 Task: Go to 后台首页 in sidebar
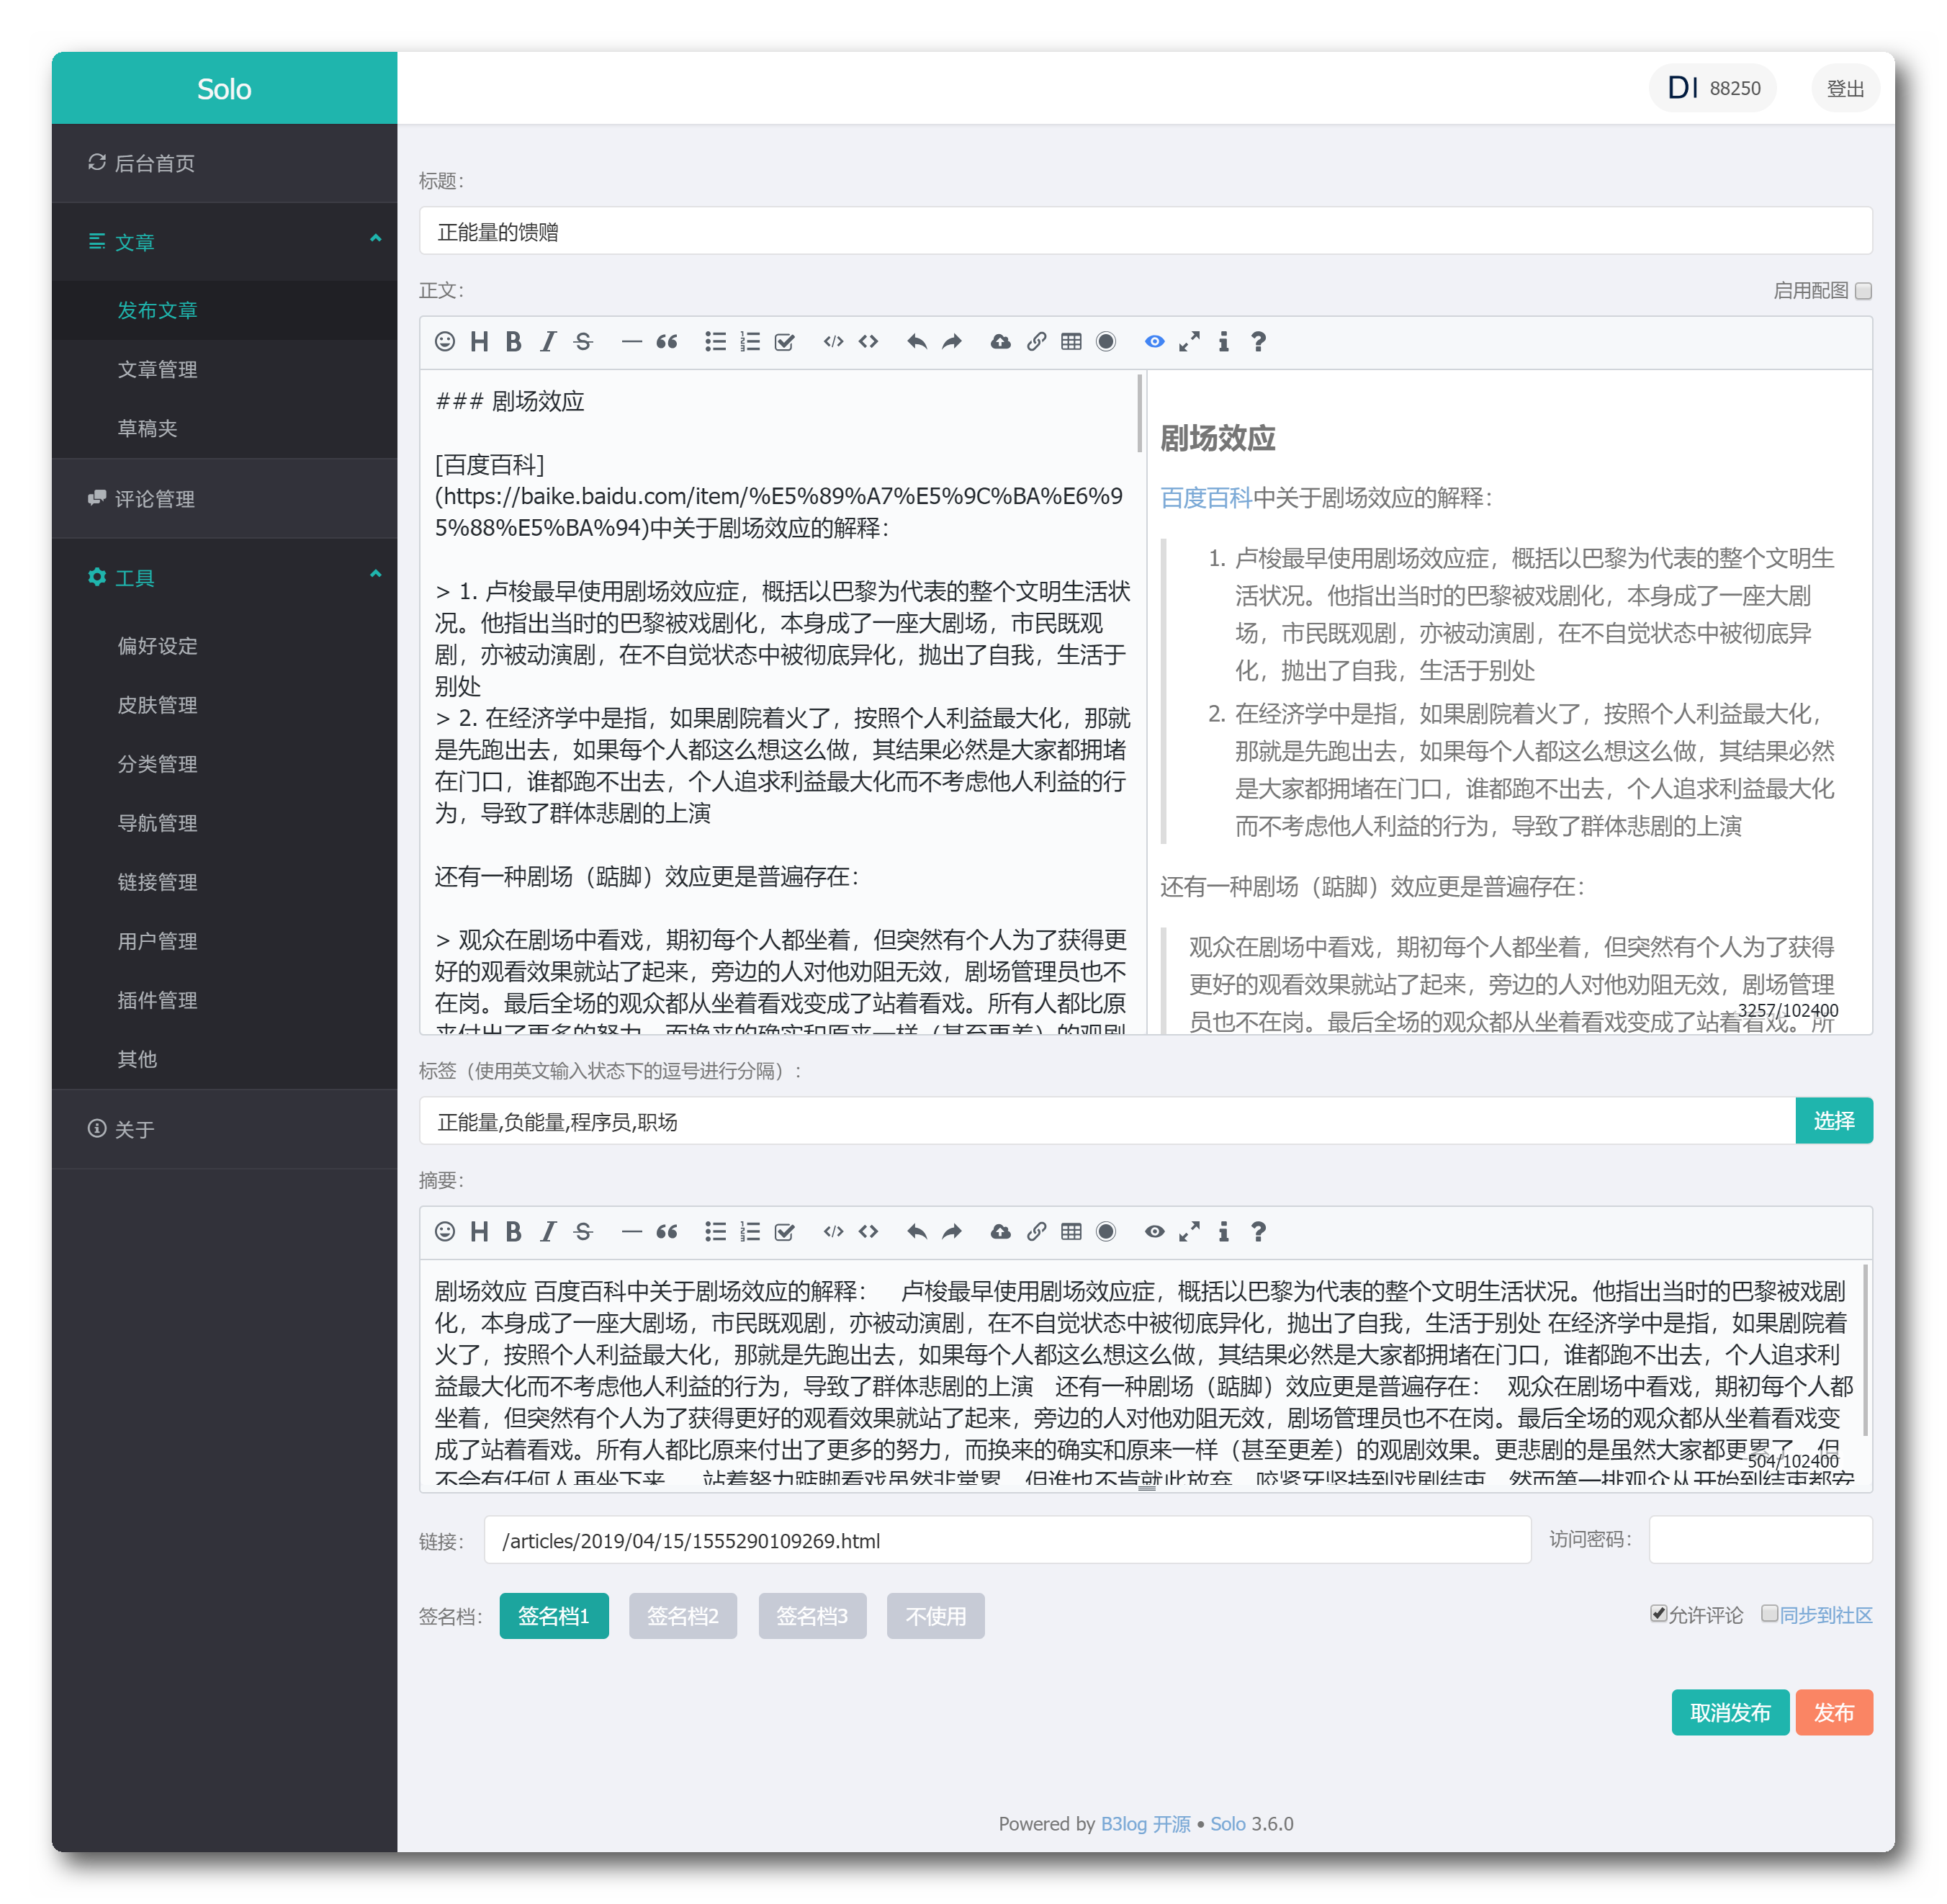[x=224, y=163]
